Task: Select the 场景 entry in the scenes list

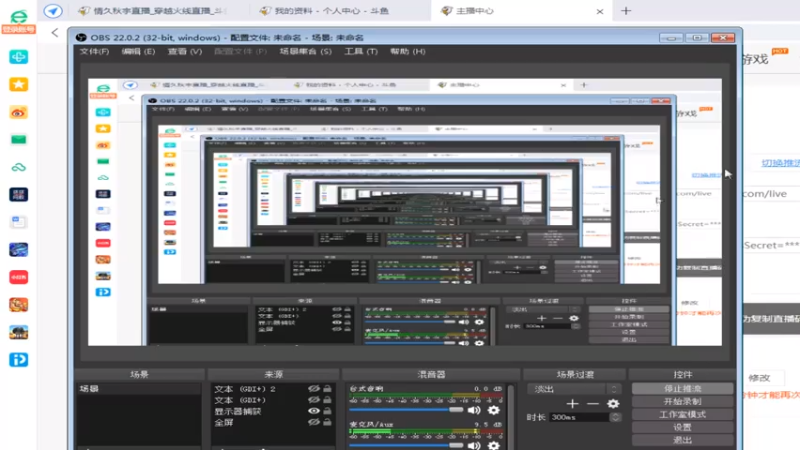Action: [x=139, y=389]
